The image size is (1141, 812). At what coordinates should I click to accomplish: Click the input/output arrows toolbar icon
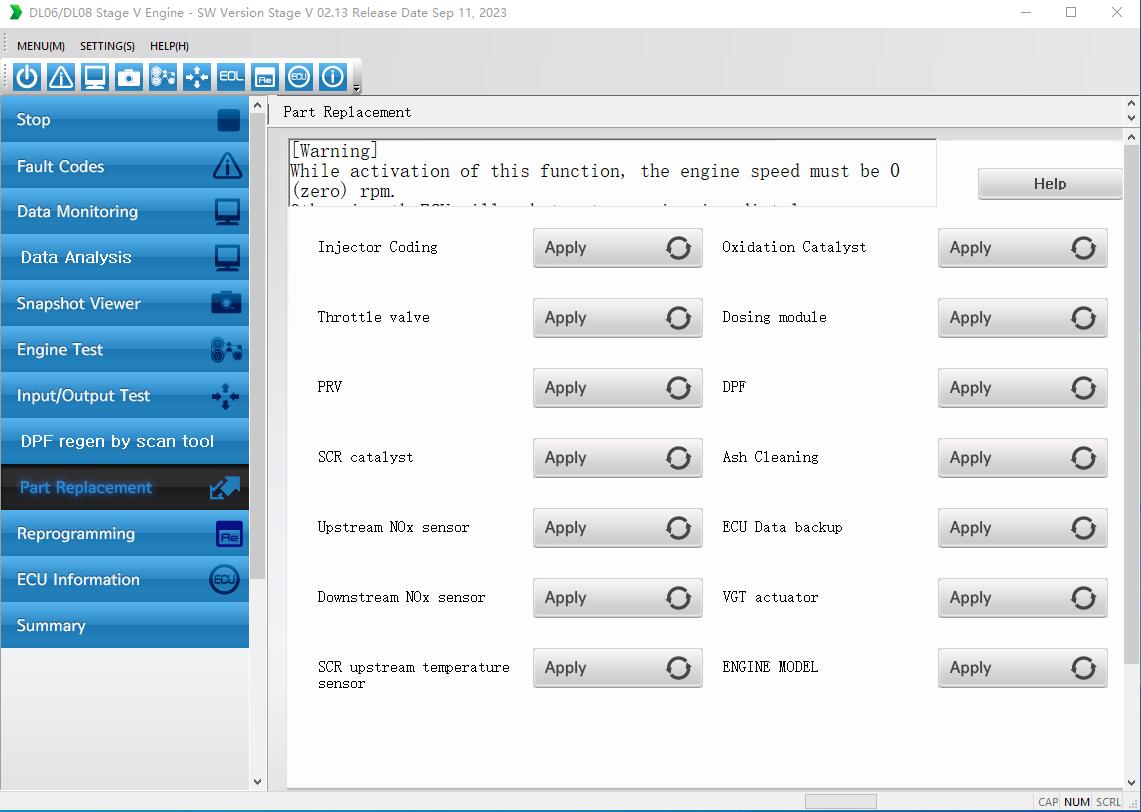[197, 76]
